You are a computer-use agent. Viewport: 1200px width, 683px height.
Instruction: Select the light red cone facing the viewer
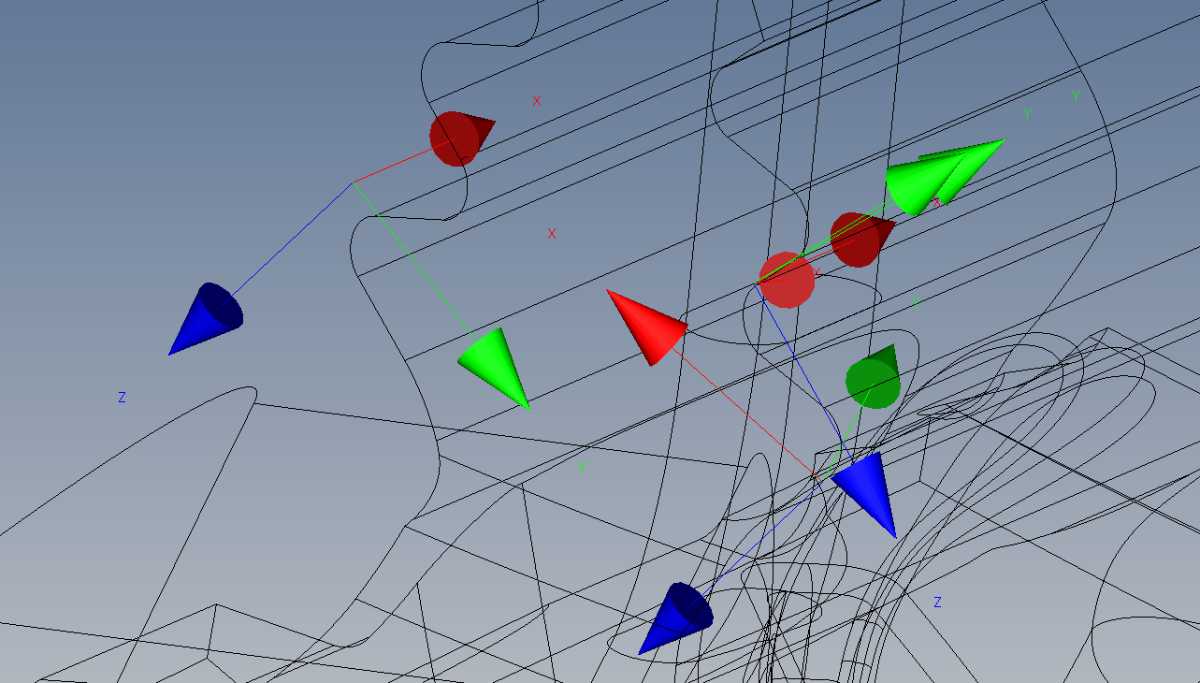[x=786, y=280]
